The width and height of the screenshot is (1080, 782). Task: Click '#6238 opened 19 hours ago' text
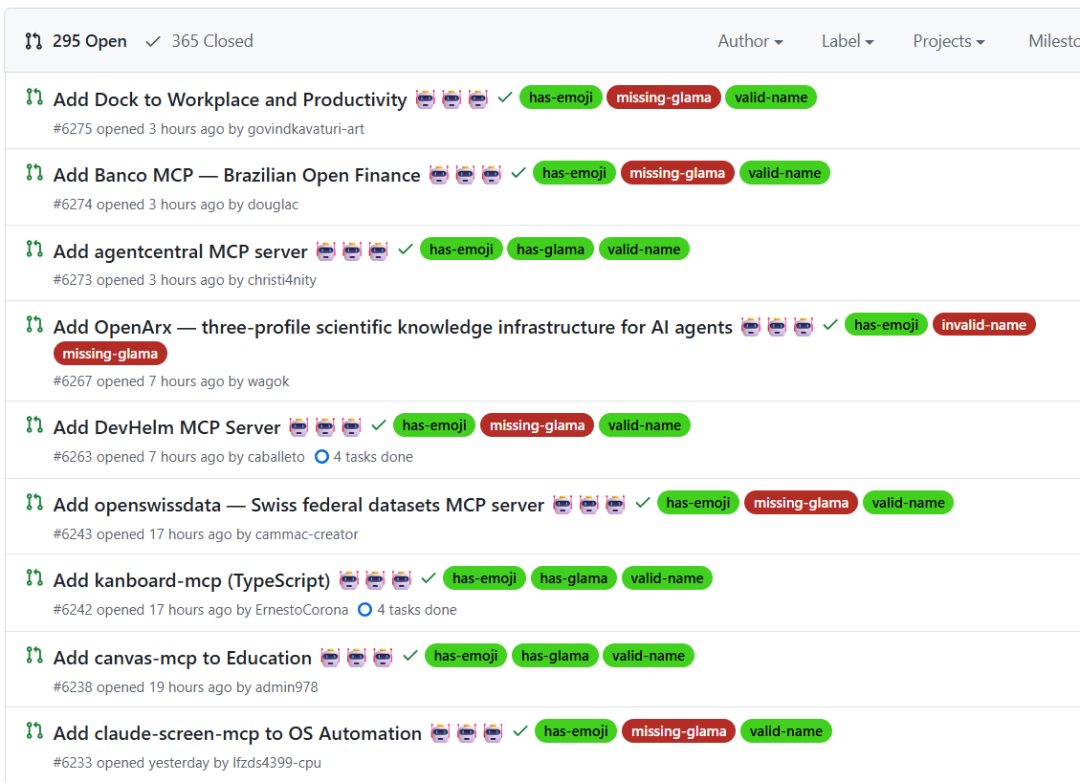point(143,687)
